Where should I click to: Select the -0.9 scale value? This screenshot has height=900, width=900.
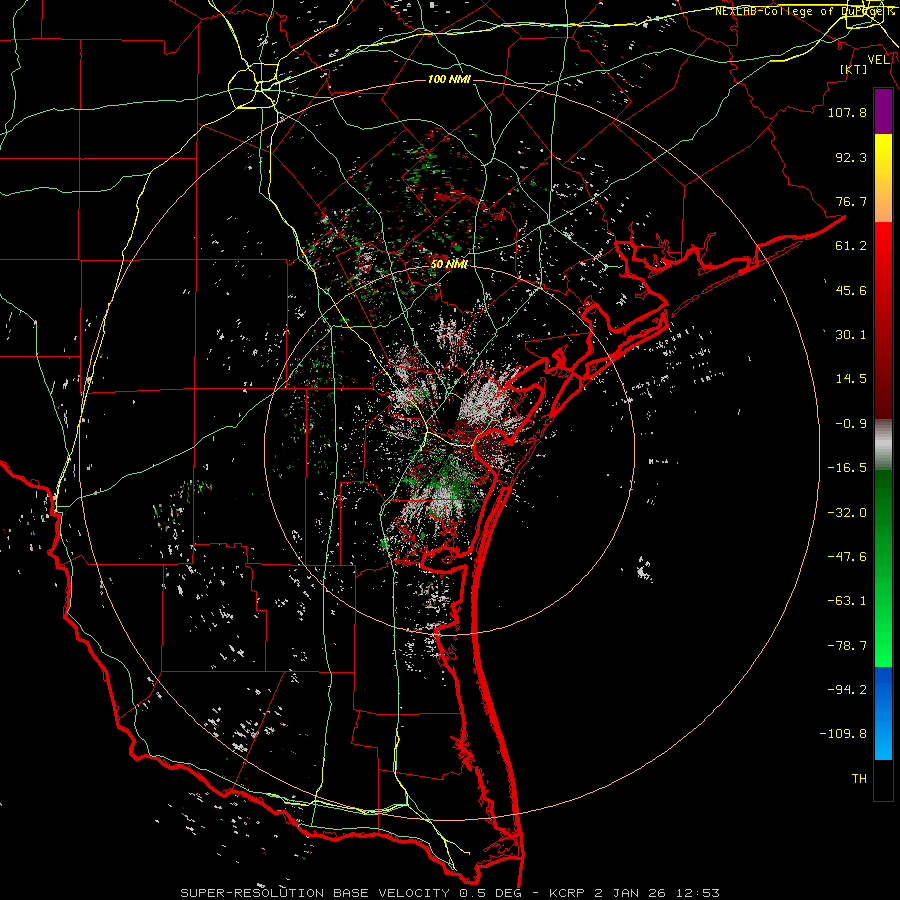point(851,424)
